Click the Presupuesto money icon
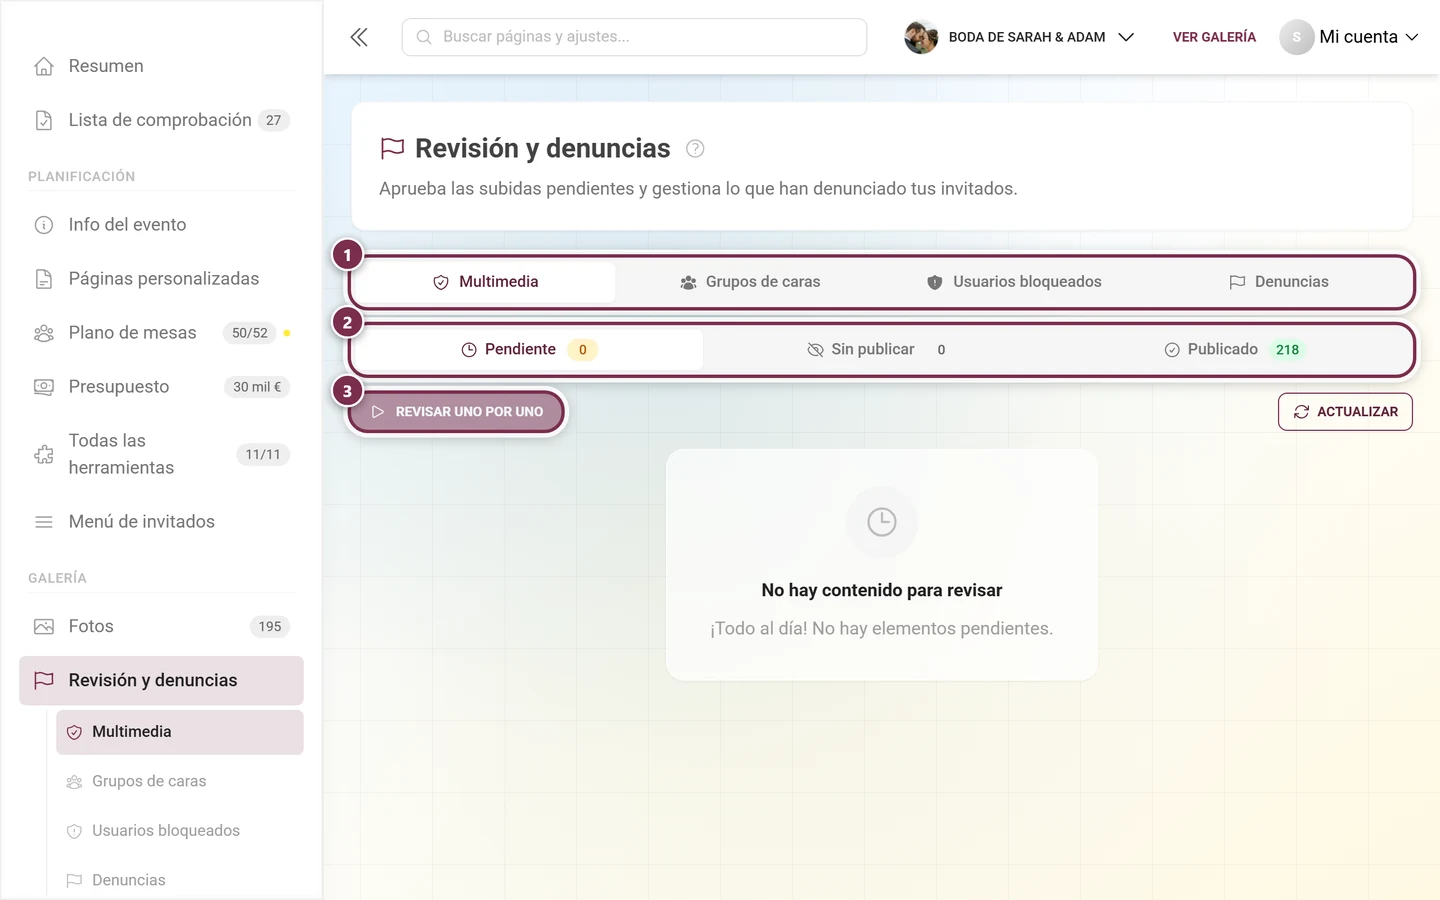The height and width of the screenshot is (900, 1440). 44,387
